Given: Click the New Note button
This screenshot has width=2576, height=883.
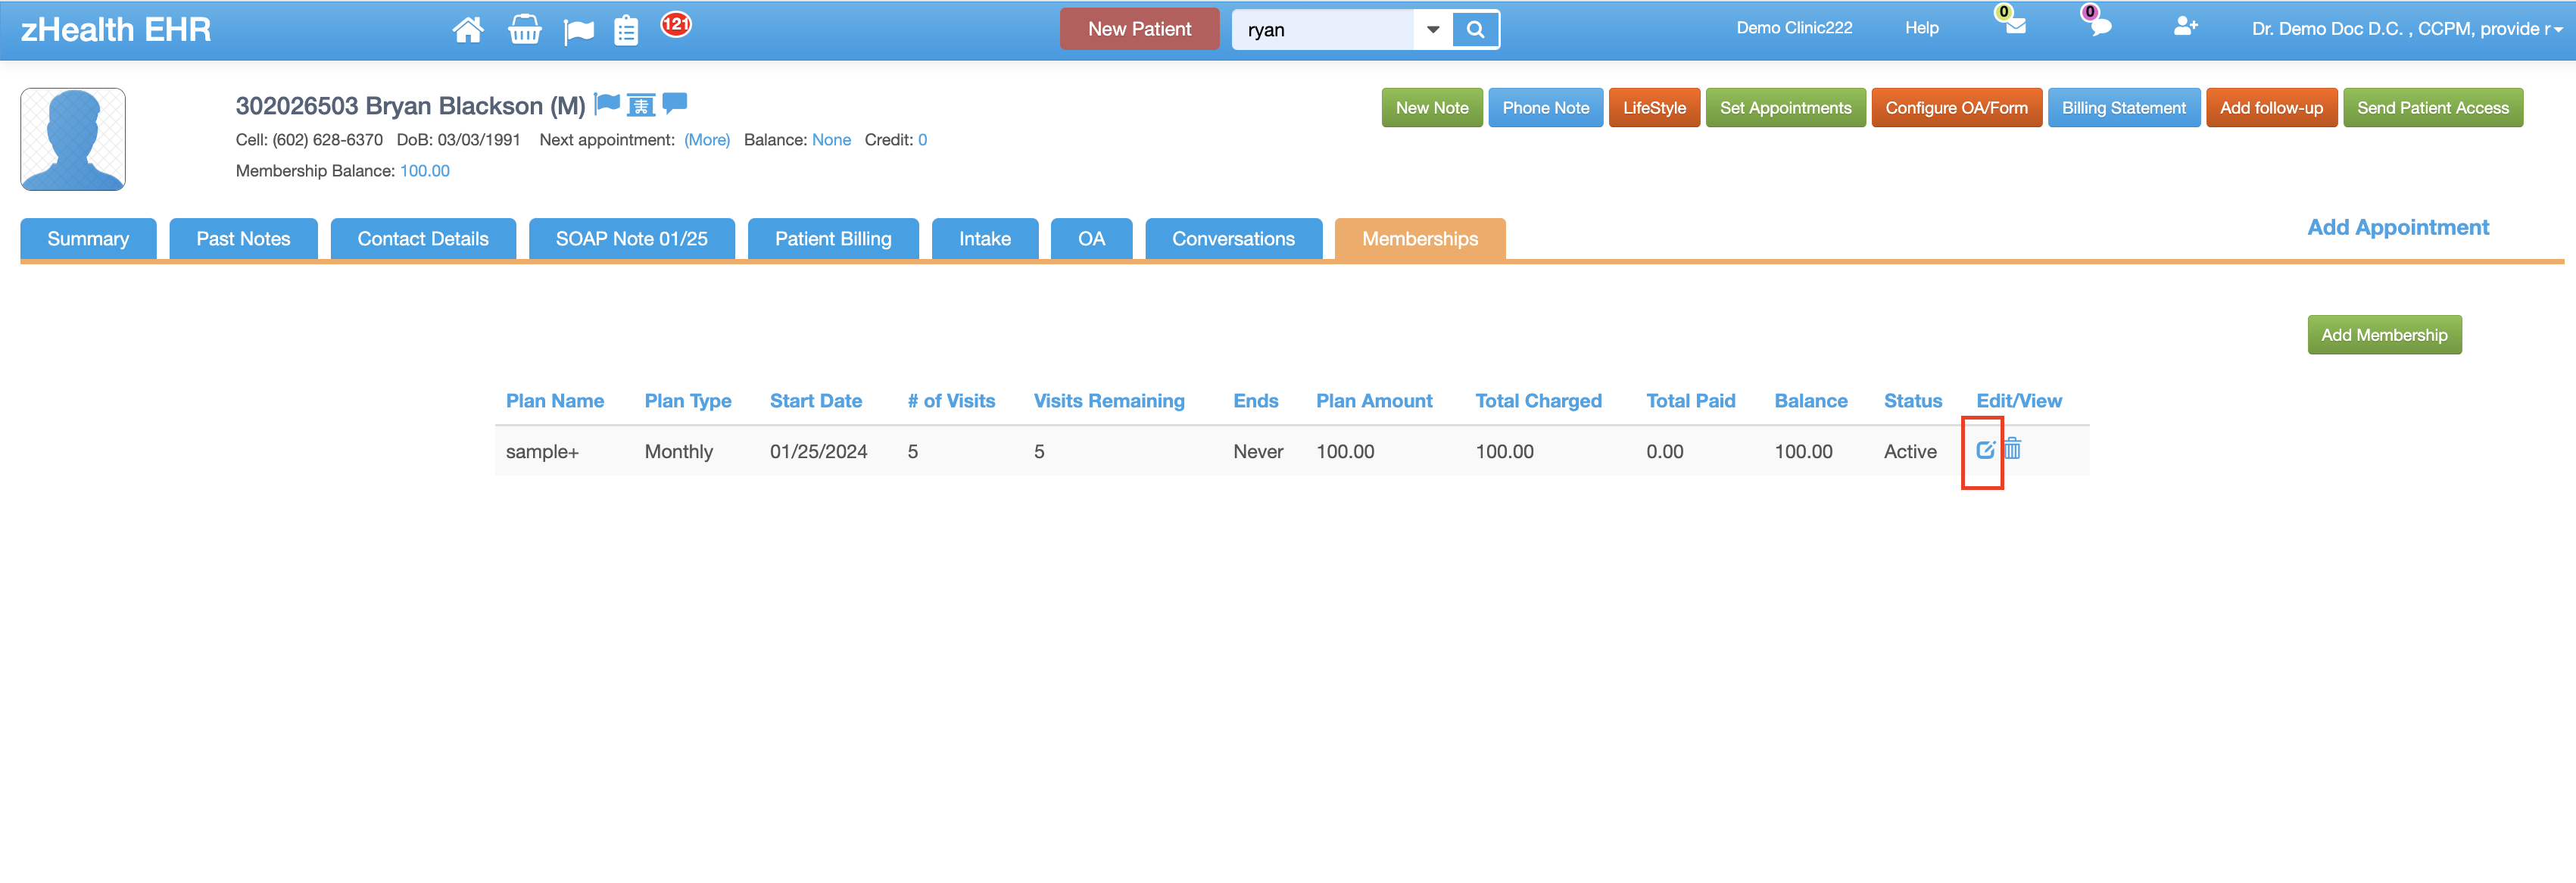Looking at the screenshot, I should (1432, 108).
